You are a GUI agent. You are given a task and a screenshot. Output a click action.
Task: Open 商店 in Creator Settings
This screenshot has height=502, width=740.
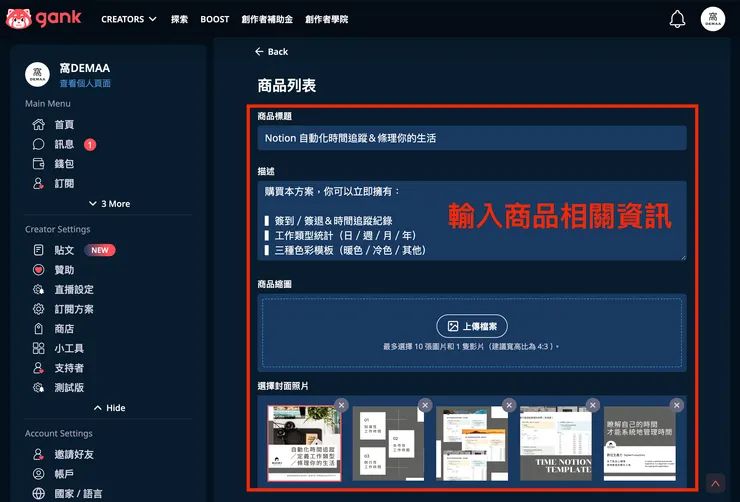pos(64,328)
